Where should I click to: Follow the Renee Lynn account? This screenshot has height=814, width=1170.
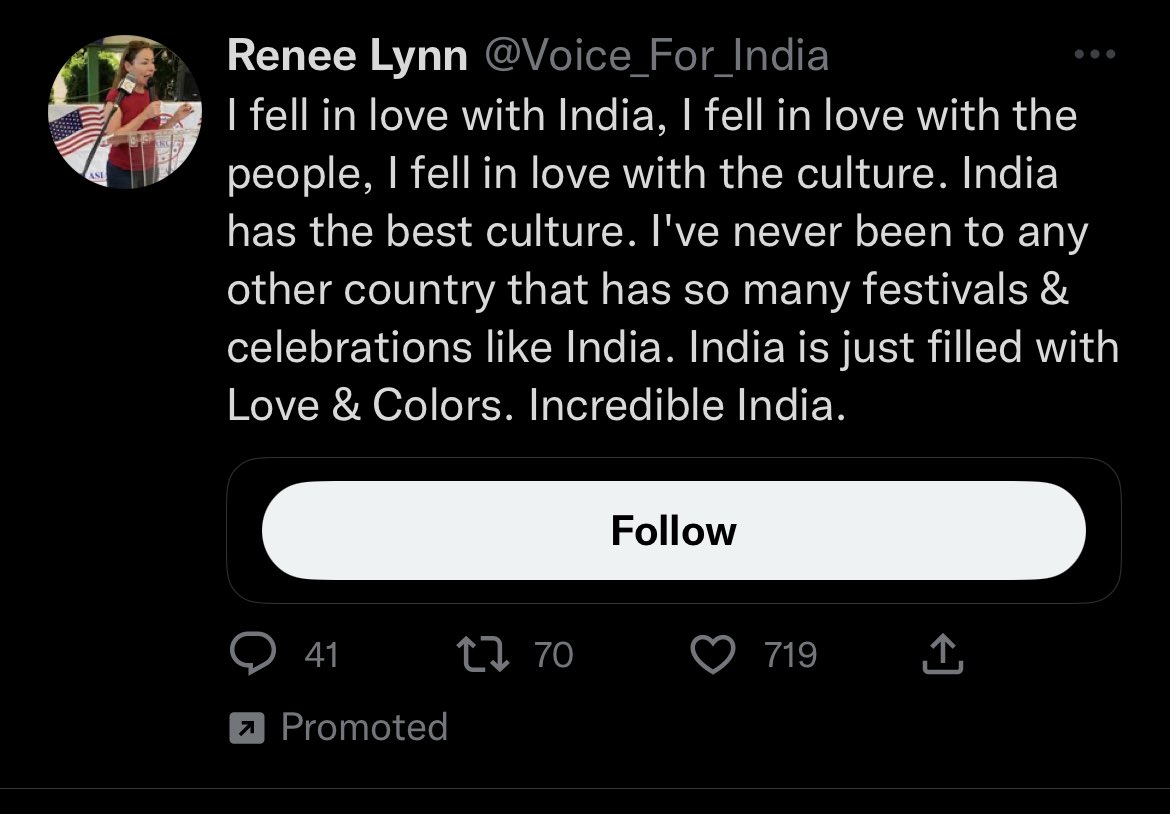pyautogui.click(x=673, y=530)
